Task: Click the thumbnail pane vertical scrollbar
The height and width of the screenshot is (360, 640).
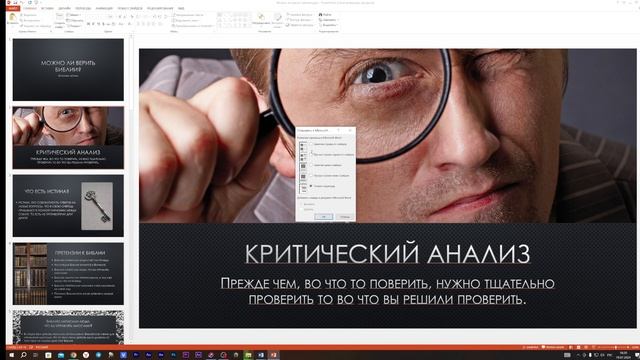Action: [x=131, y=188]
